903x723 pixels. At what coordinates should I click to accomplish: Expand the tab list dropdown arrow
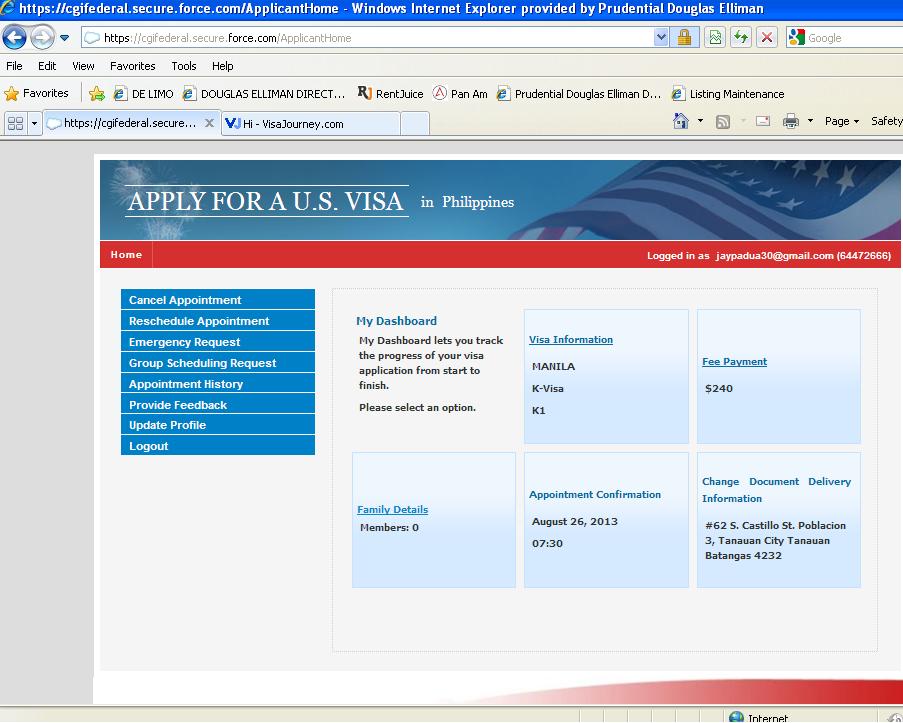click(34, 123)
